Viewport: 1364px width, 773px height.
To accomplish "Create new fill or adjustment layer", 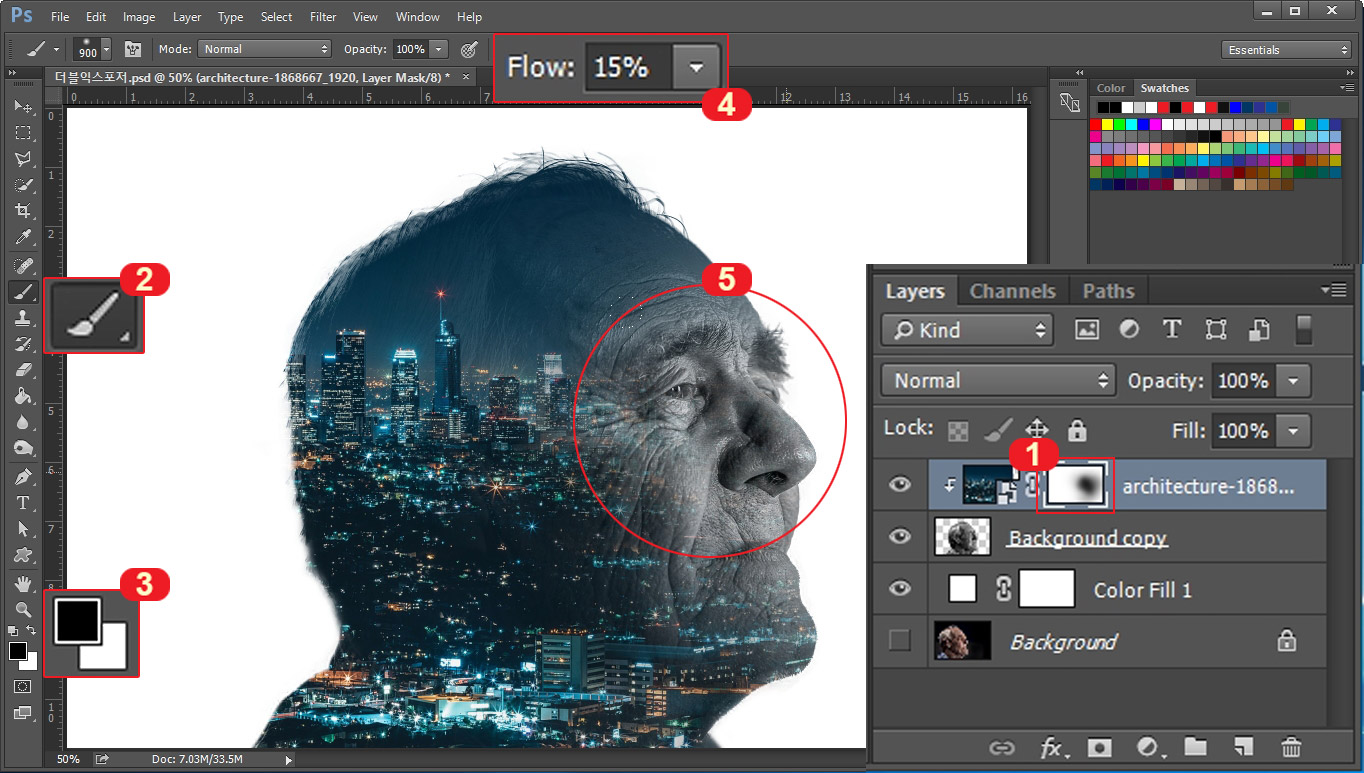I will (x=1150, y=747).
